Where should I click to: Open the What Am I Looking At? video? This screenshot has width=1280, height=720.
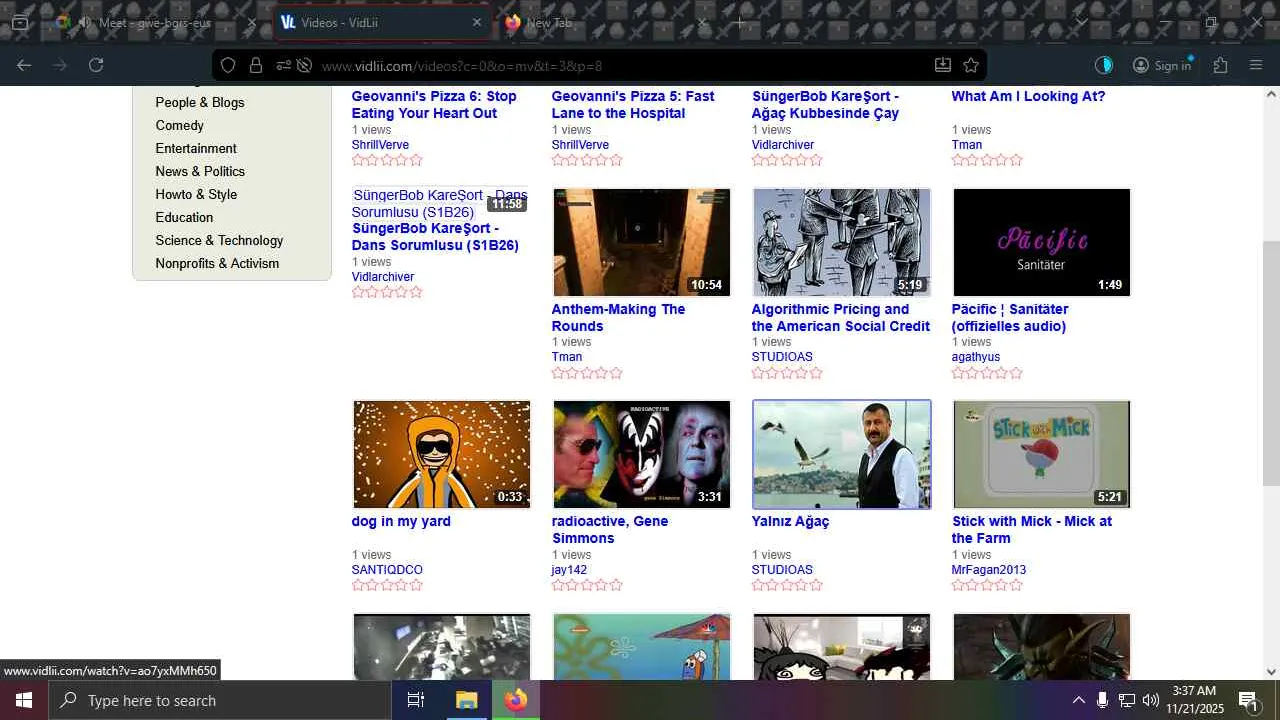1028,96
